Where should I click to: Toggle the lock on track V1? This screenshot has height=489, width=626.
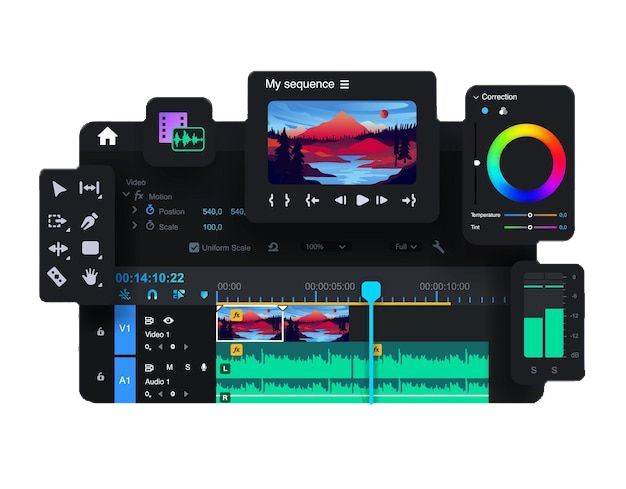tap(100, 330)
